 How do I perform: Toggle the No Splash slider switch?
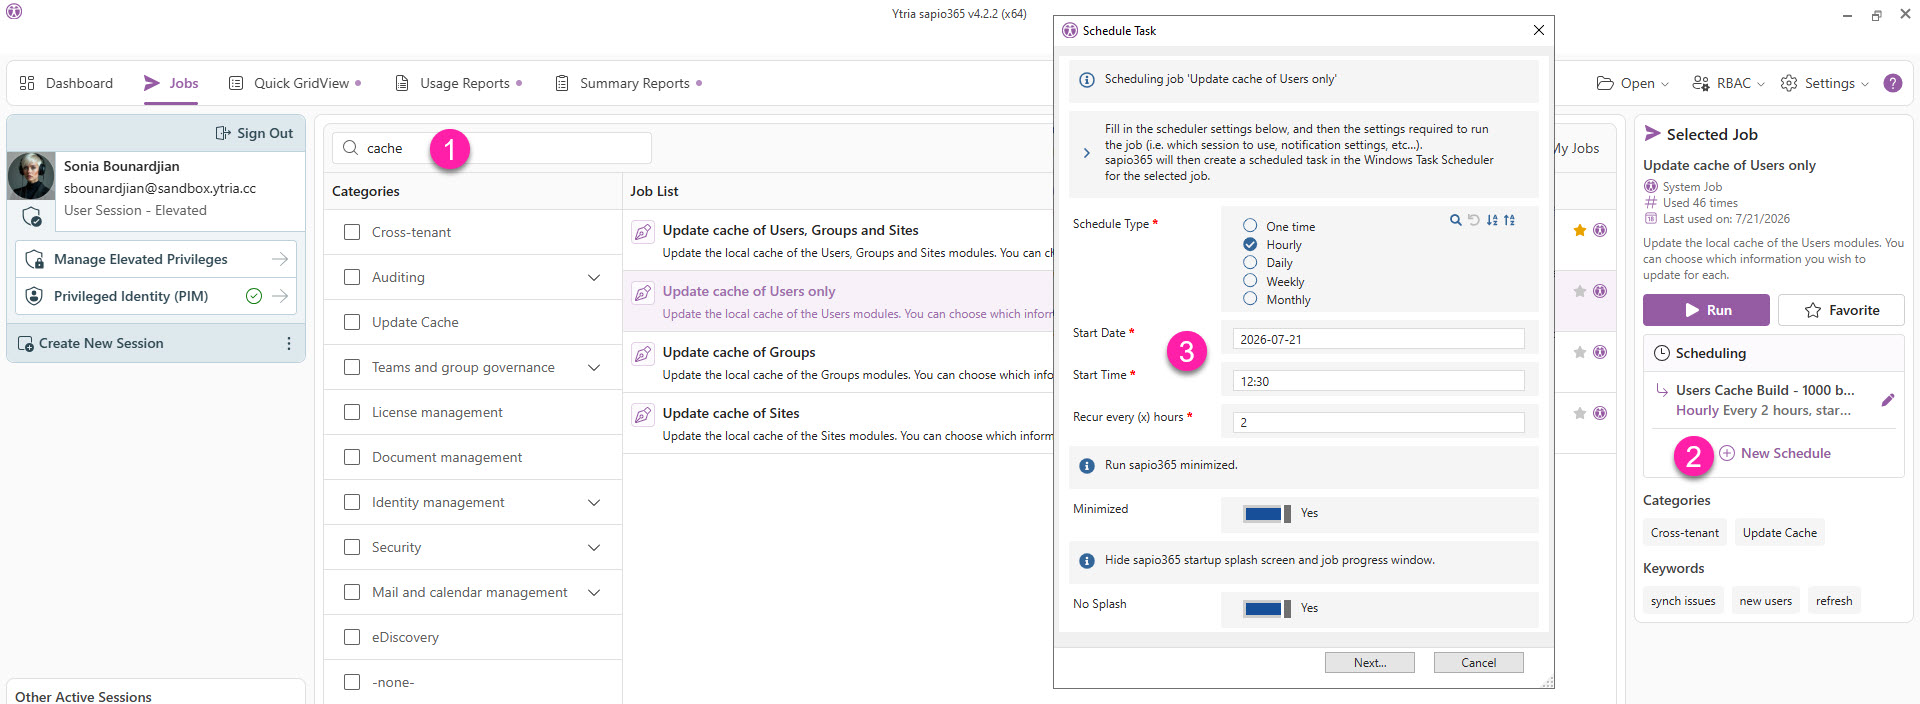tap(1267, 608)
